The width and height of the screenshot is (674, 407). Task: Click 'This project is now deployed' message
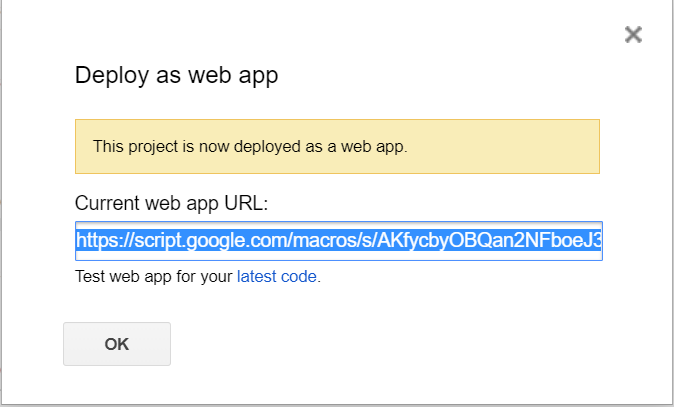[x=250, y=146]
